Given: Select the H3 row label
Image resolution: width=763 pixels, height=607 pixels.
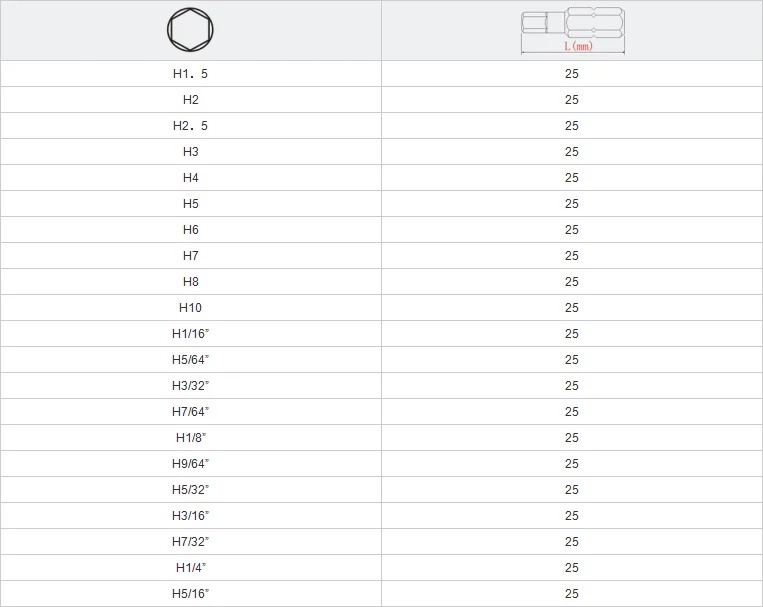Looking at the screenshot, I should (190, 152).
